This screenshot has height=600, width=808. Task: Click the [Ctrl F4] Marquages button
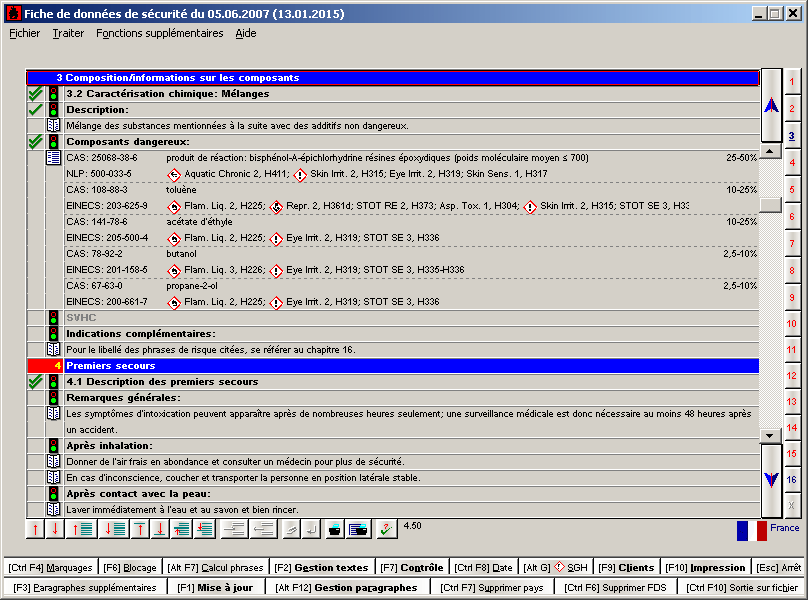(50, 568)
